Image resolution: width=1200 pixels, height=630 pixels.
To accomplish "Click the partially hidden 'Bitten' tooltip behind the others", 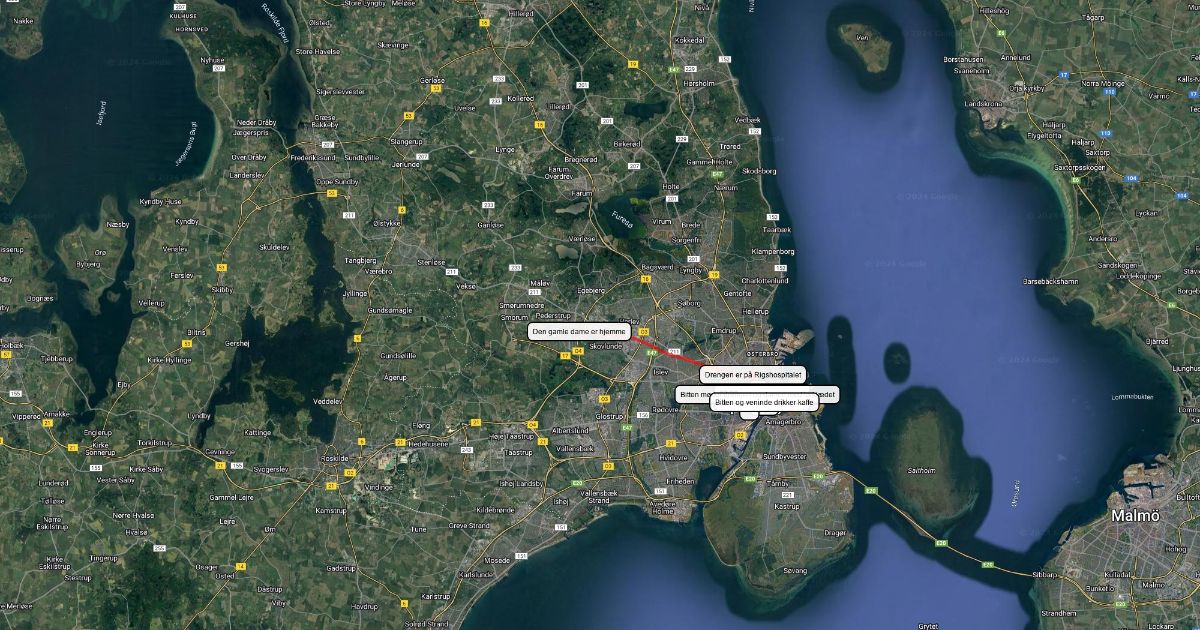I will click(x=692, y=394).
